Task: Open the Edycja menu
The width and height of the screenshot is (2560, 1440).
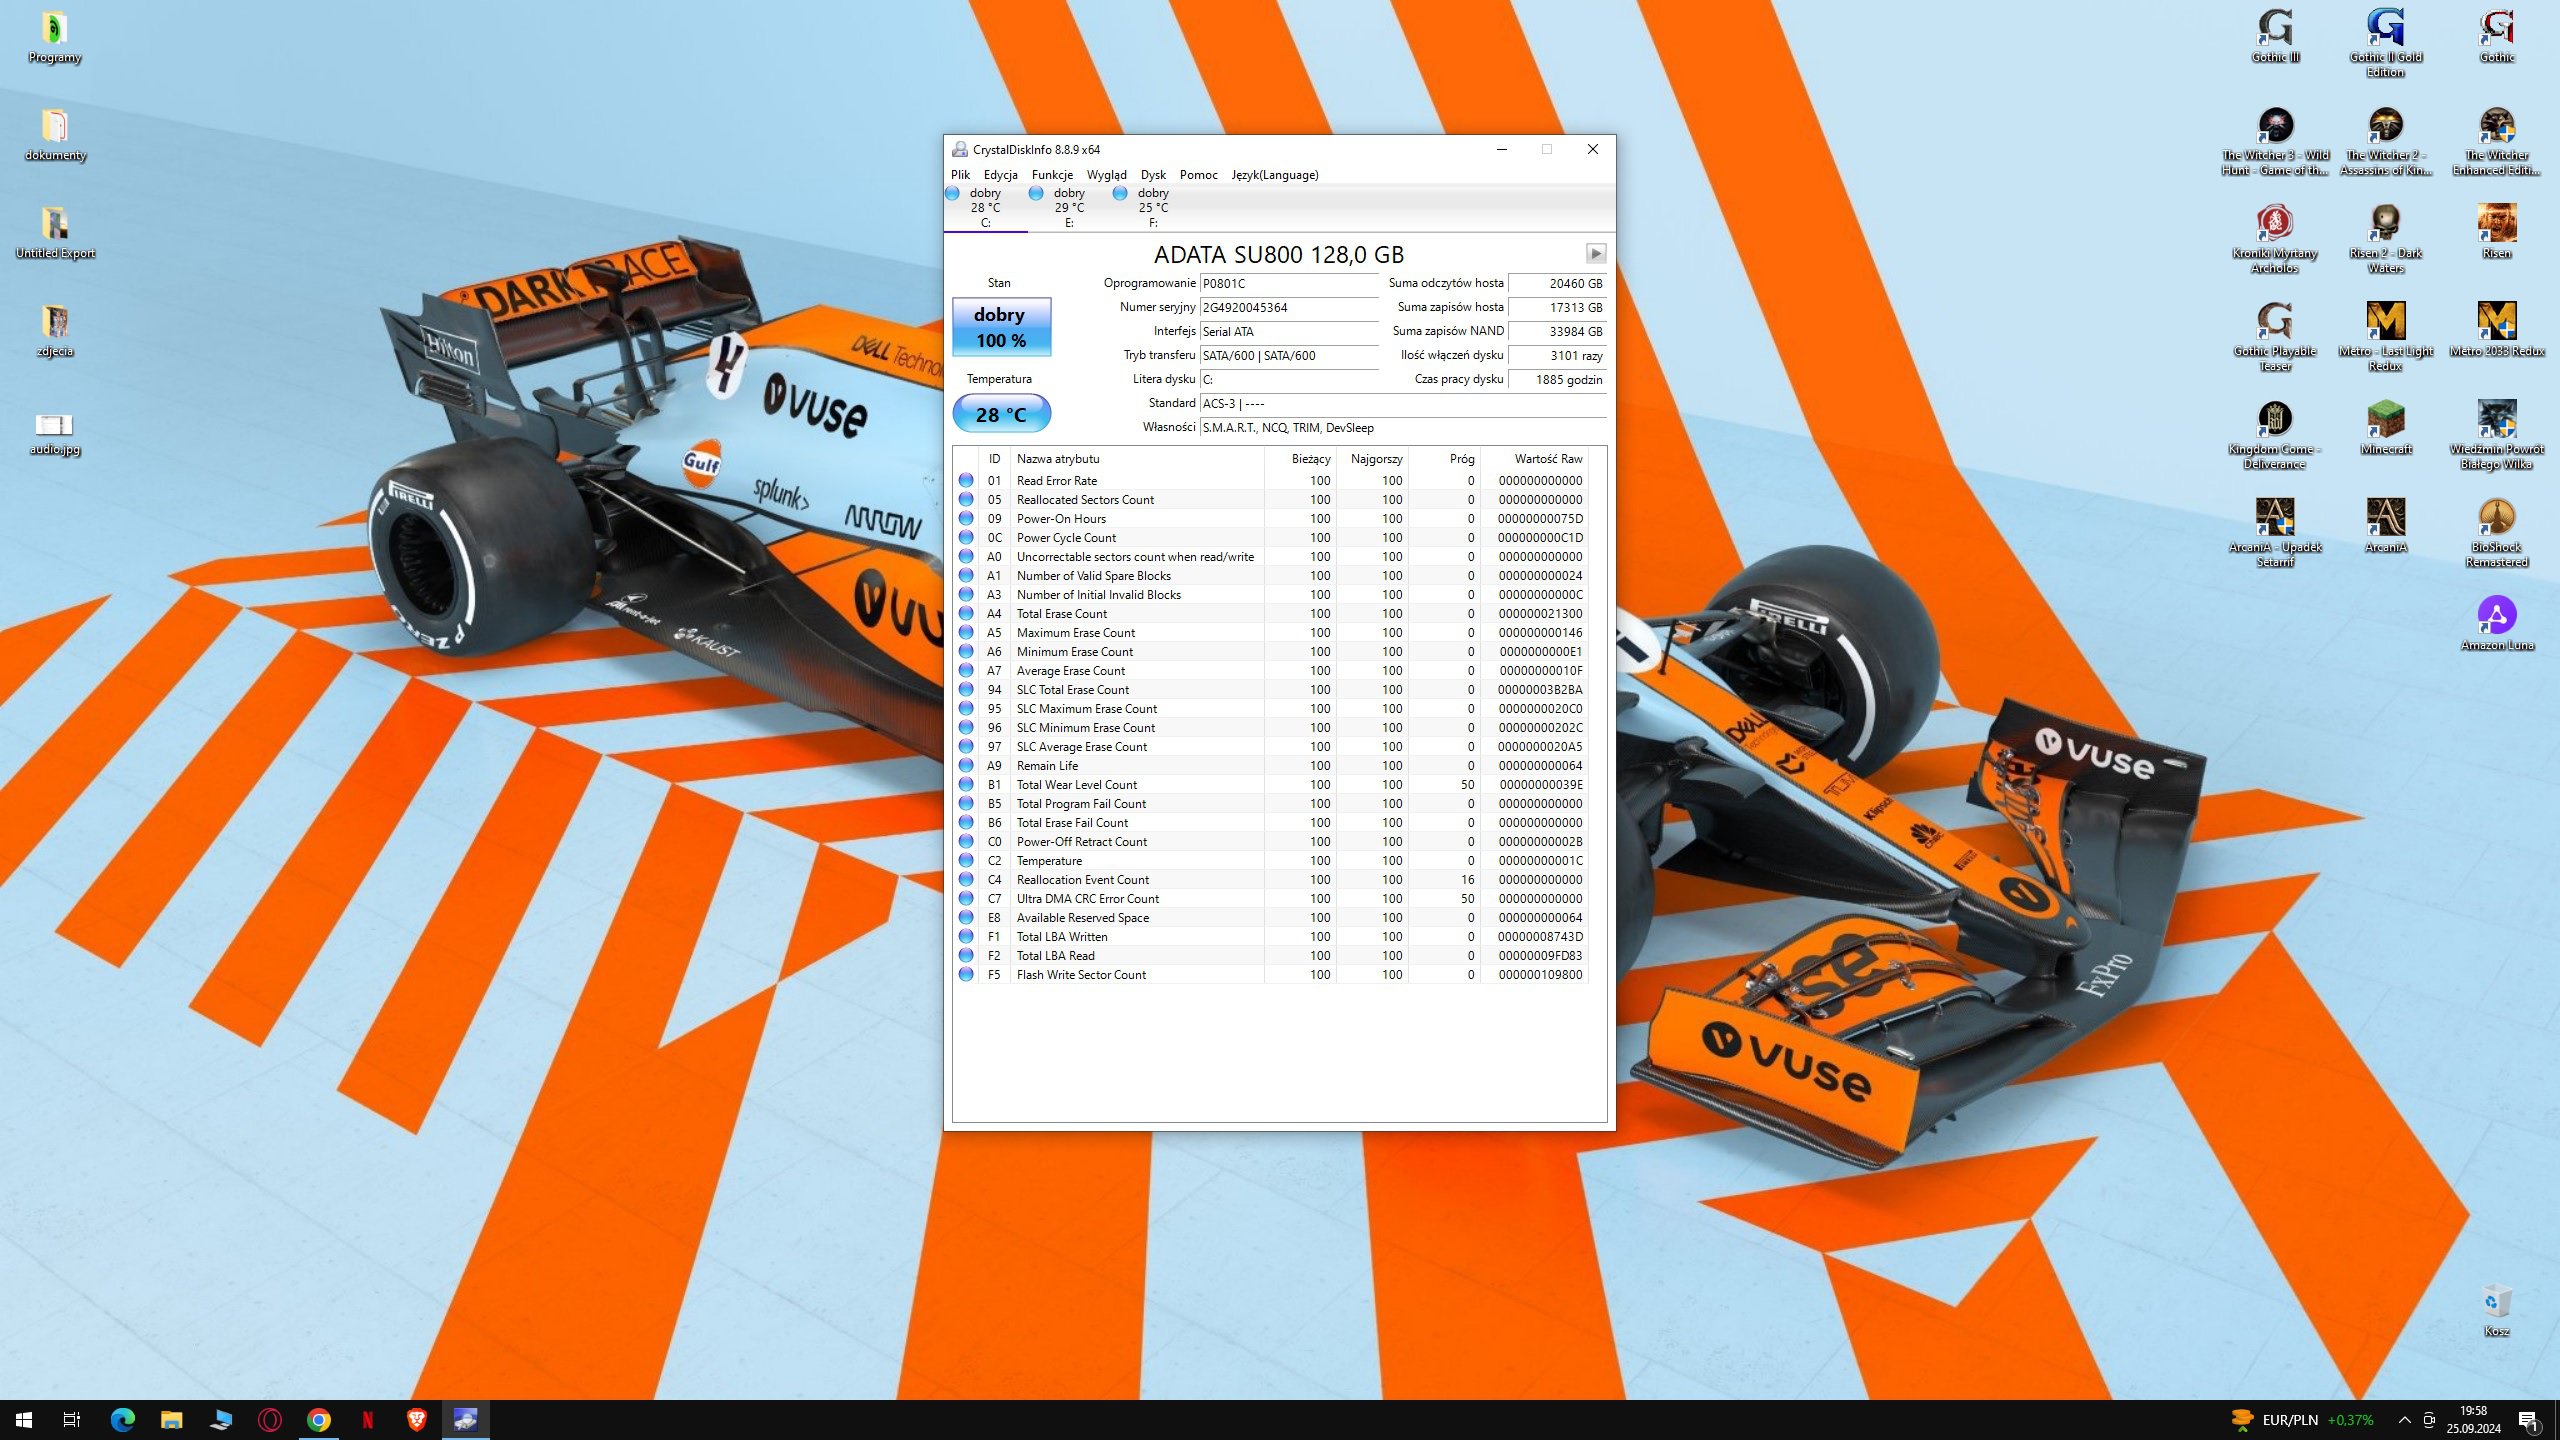Action: (1000, 175)
